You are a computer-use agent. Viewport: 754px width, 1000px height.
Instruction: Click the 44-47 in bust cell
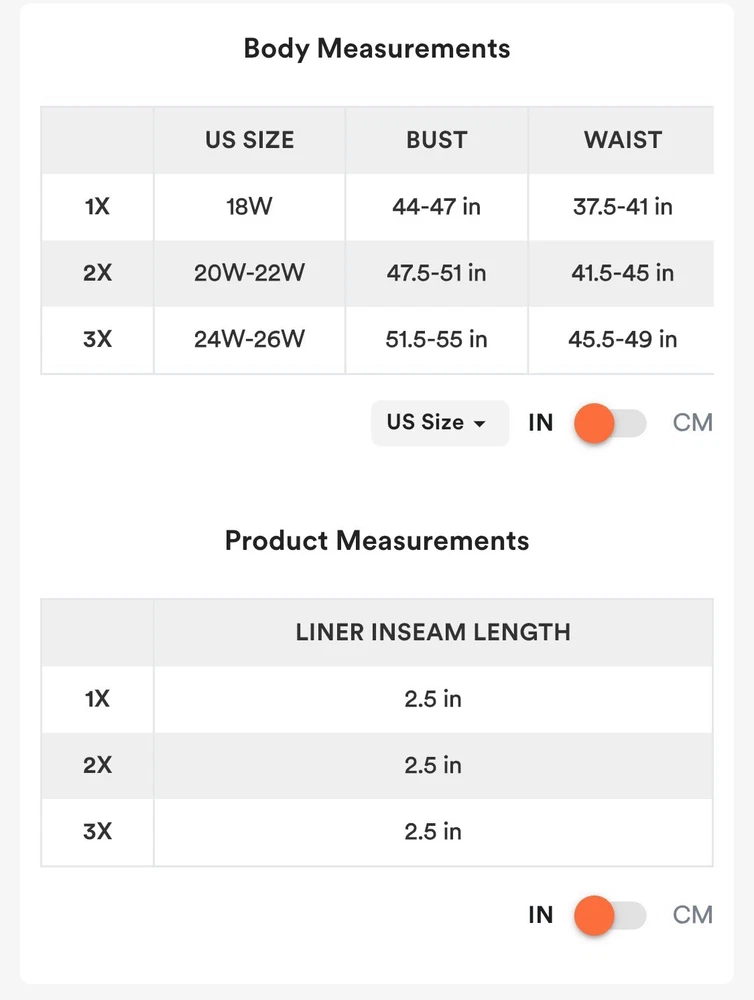pos(437,207)
